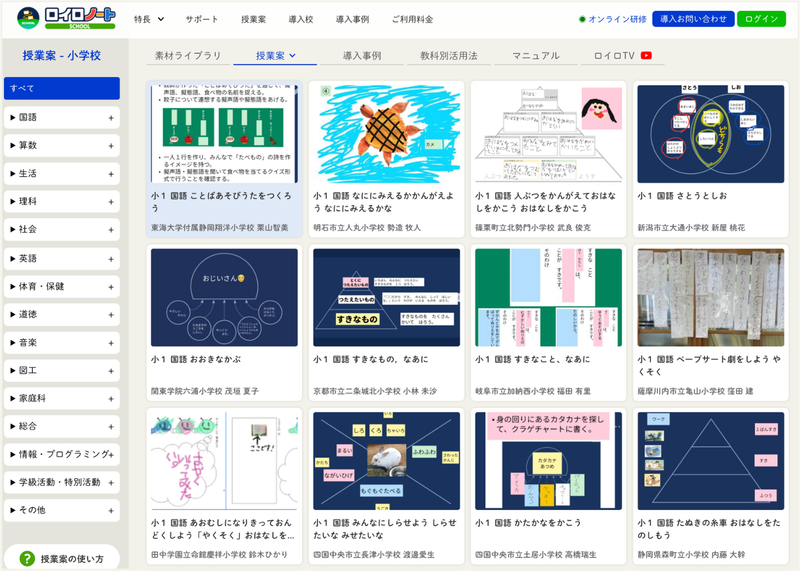Open the caterpillar drawing thumbnail

pyautogui.click(x=224, y=461)
